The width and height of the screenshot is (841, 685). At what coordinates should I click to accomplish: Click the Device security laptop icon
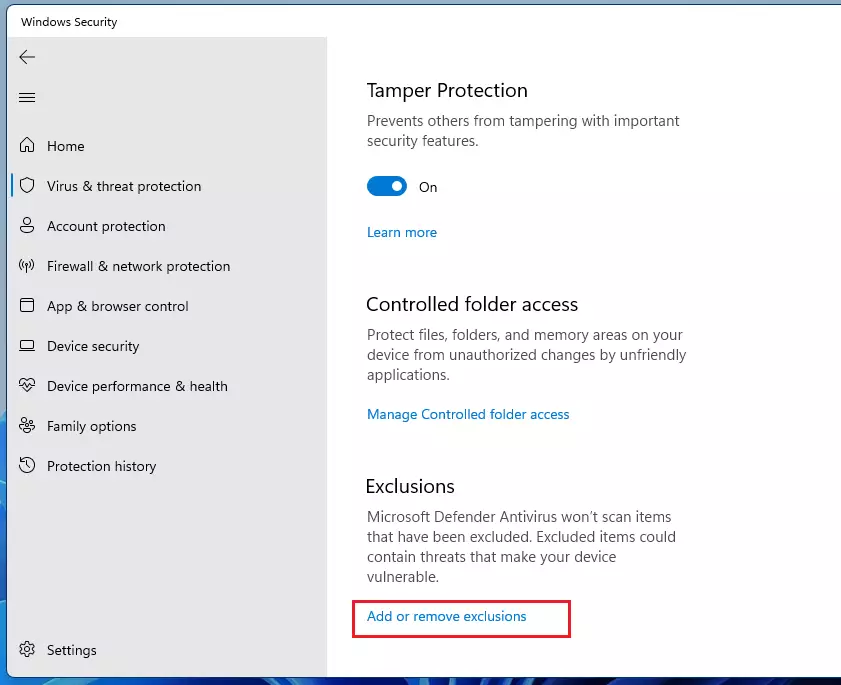27,345
